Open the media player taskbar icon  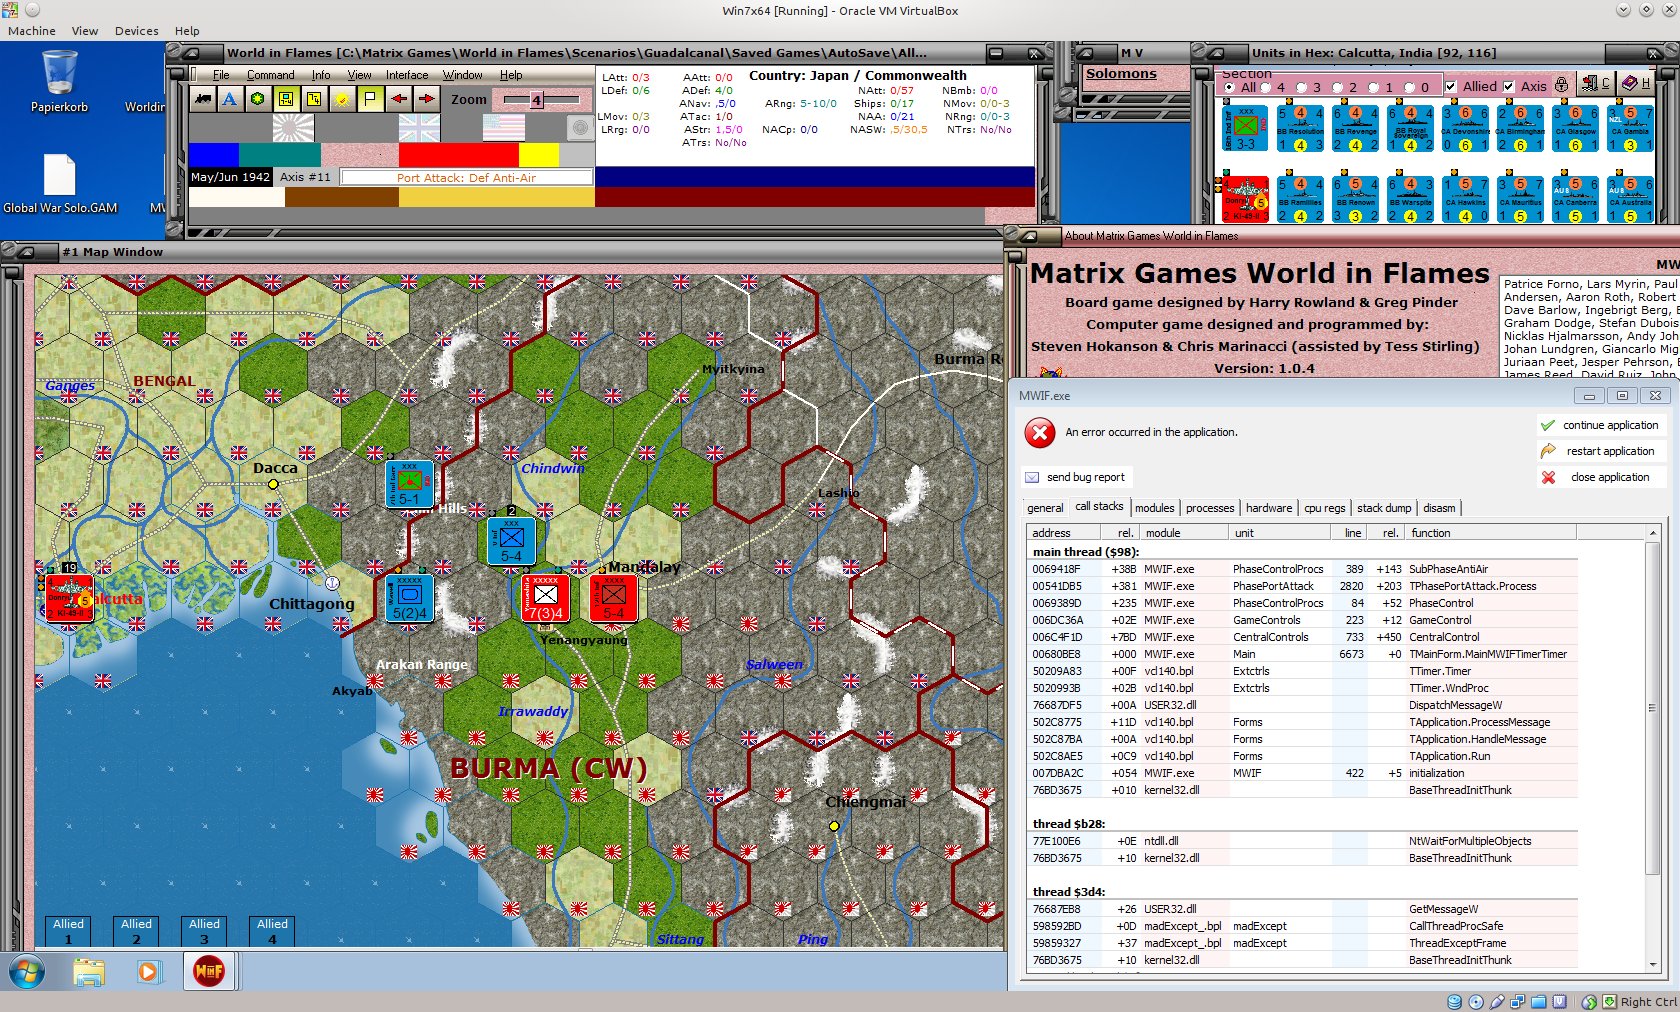pyautogui.click(x=149, y=971)
